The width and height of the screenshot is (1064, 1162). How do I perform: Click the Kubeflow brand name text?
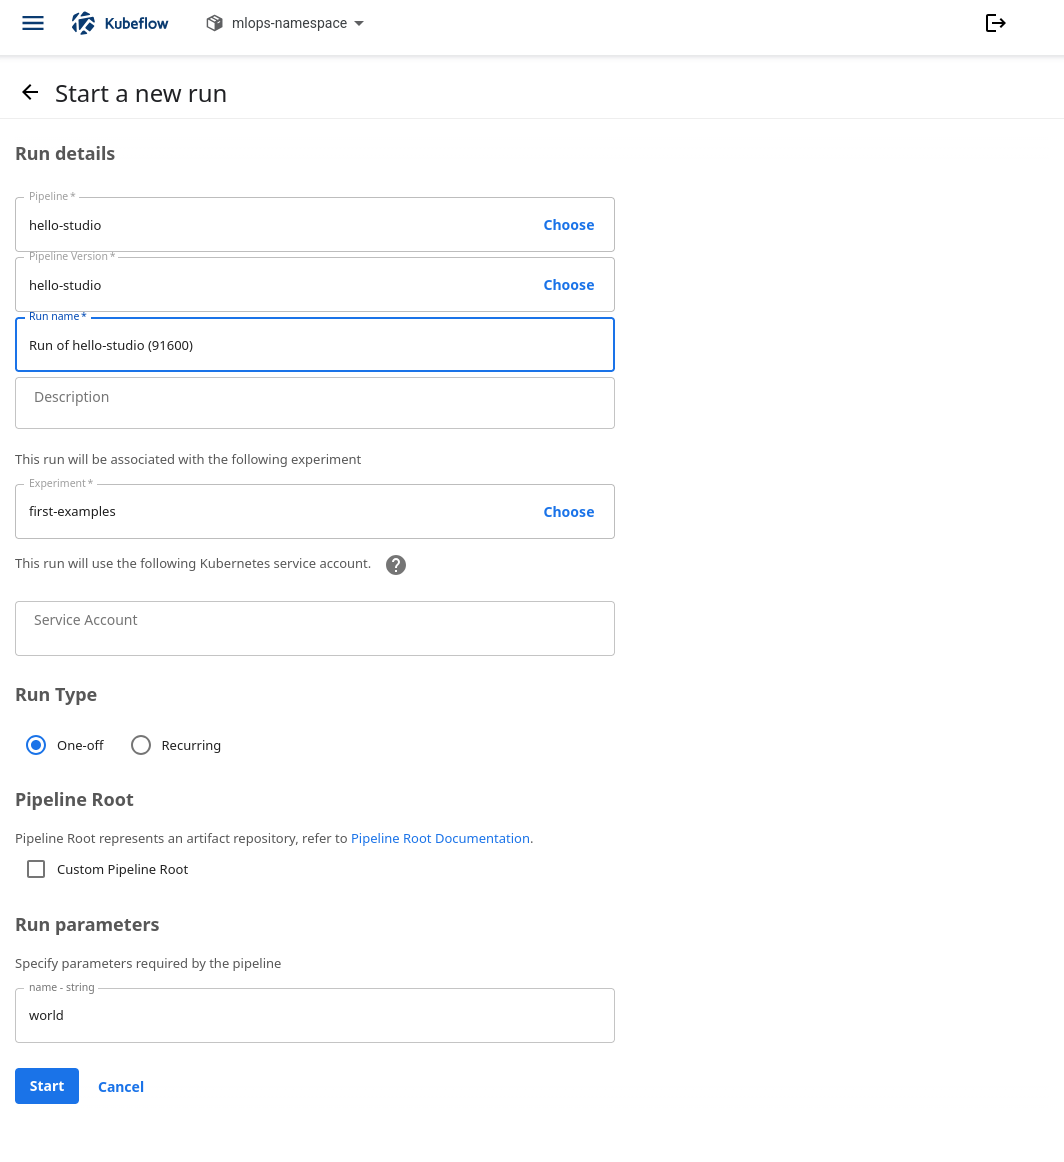click(x=136, y=23)
